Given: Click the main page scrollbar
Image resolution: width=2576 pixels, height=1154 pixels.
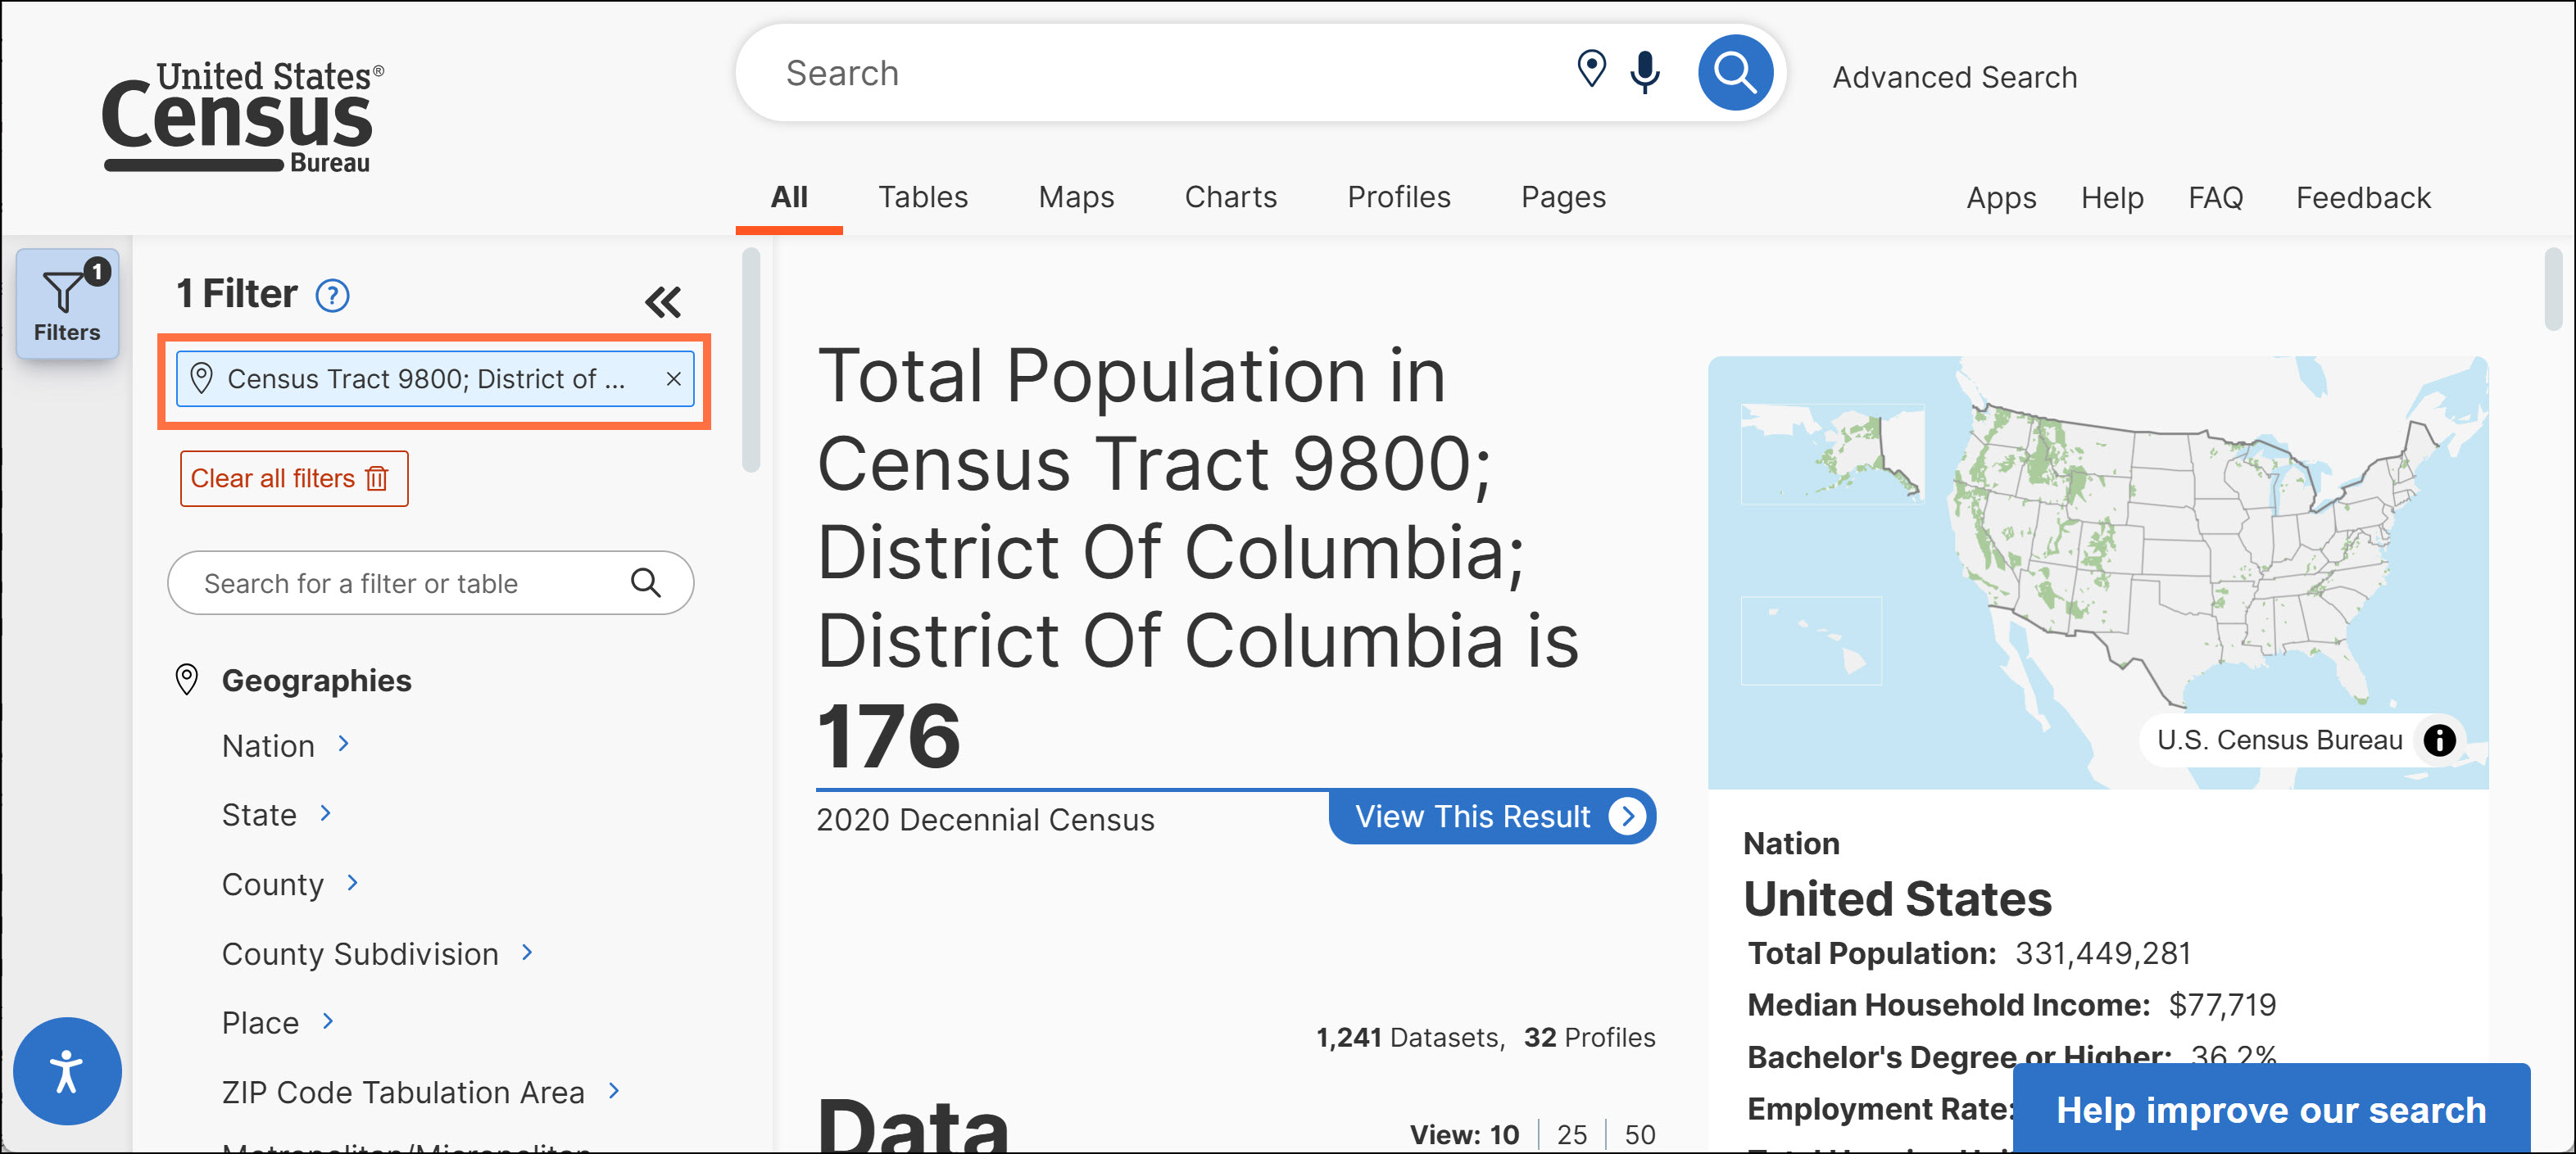Looking at the screenshot, I should point(2553,289).
